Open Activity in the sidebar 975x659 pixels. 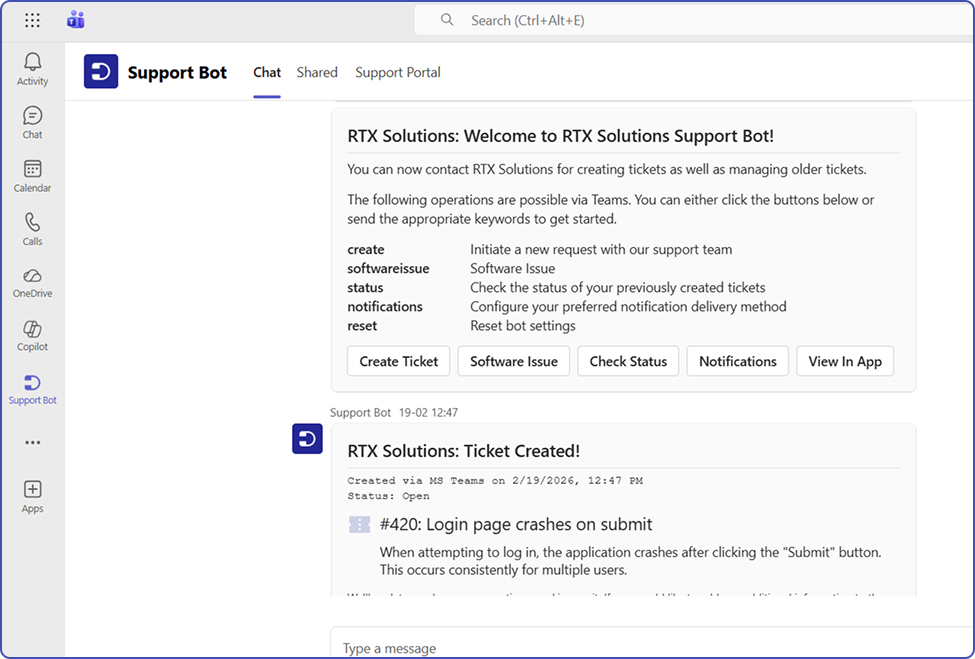point(32,69)
